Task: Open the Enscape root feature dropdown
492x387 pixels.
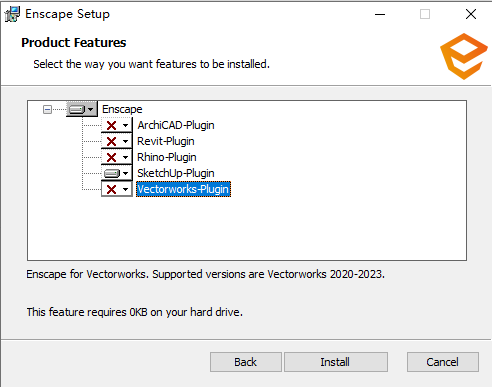Action: [x=82, y=109]
